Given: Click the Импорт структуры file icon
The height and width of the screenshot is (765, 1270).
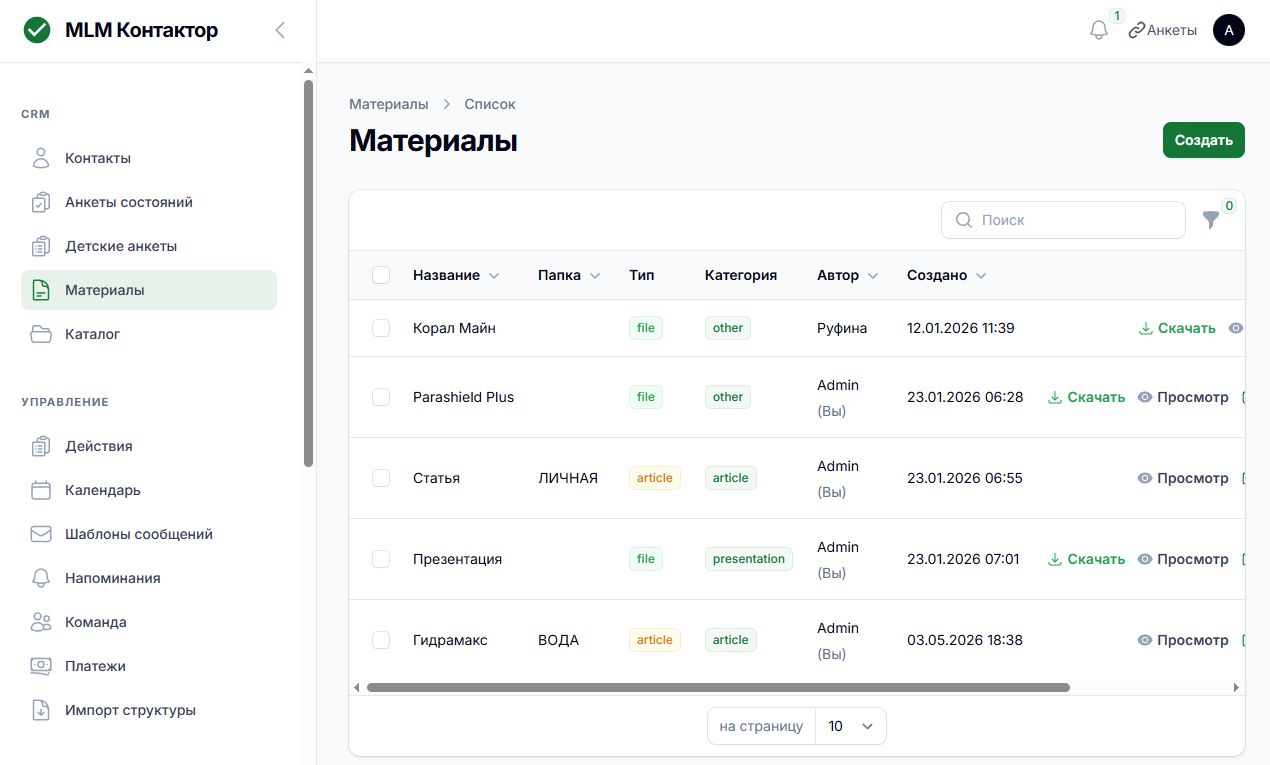Looking at the screenshot, I should click(41, 710).
